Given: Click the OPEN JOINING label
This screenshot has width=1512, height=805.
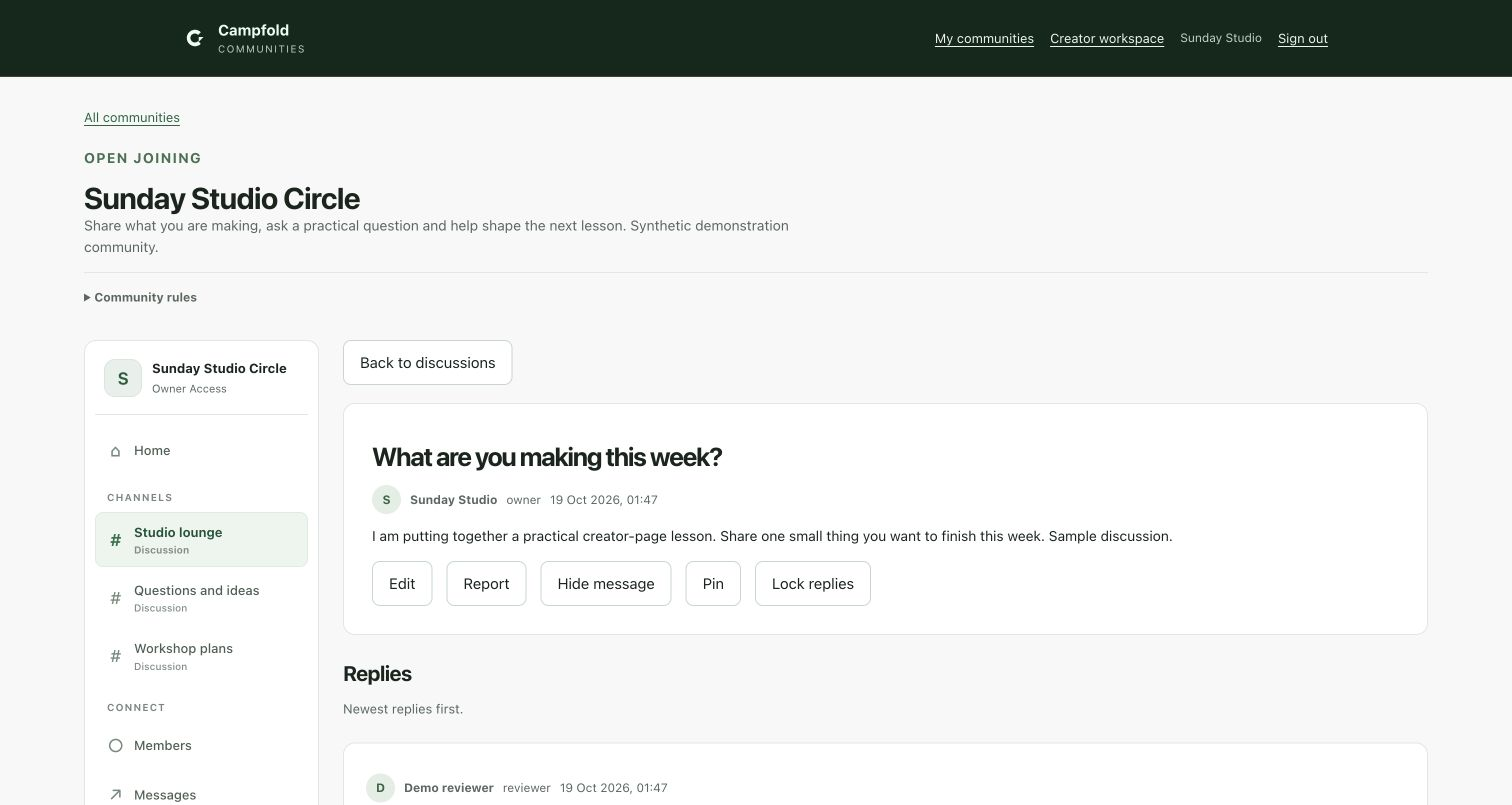Looking at the screenshot, I should point(143,158).
